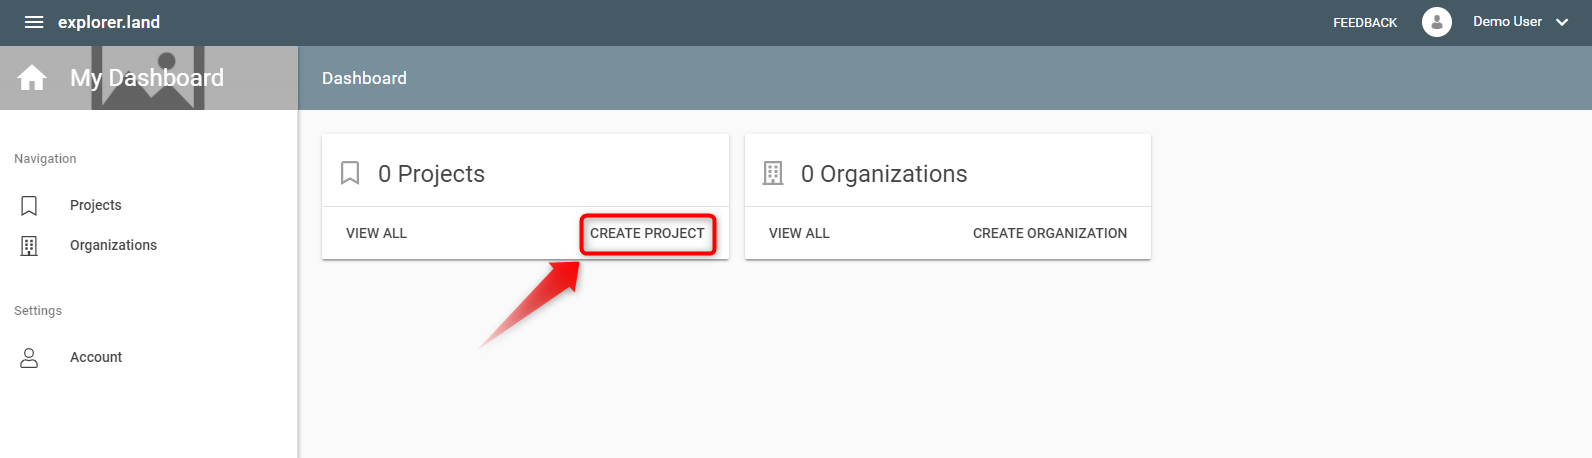Screen dimensions: 1592x458
Task: Open the hamburger menu icon
Action: [34, 22]
